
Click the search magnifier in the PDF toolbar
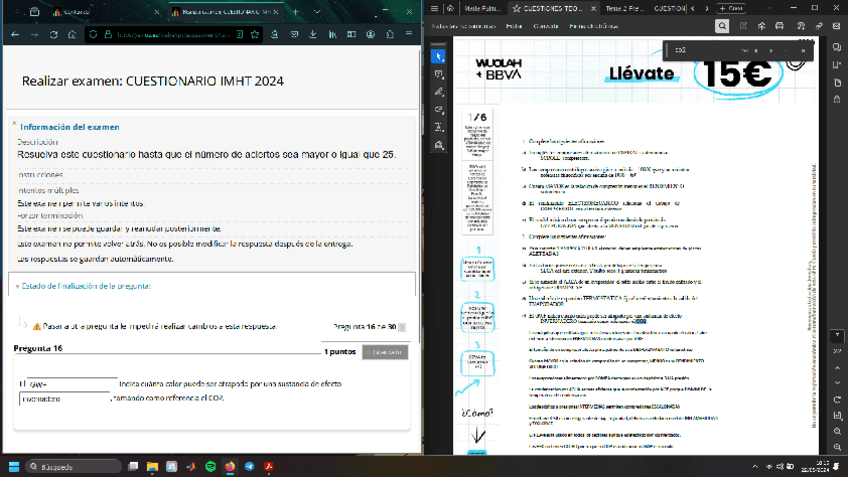[722, 26]
